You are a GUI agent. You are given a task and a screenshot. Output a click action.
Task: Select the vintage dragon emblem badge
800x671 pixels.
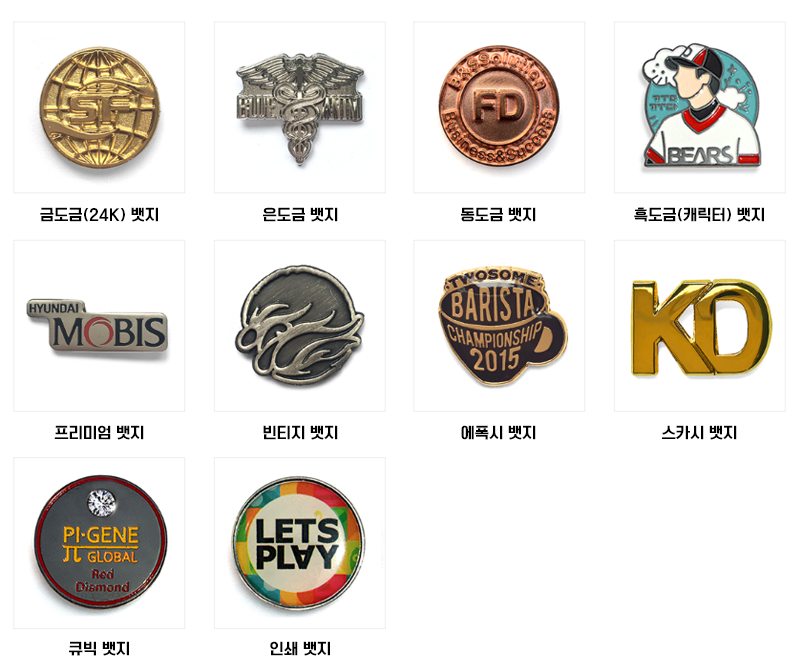click(x=299, y=326)
